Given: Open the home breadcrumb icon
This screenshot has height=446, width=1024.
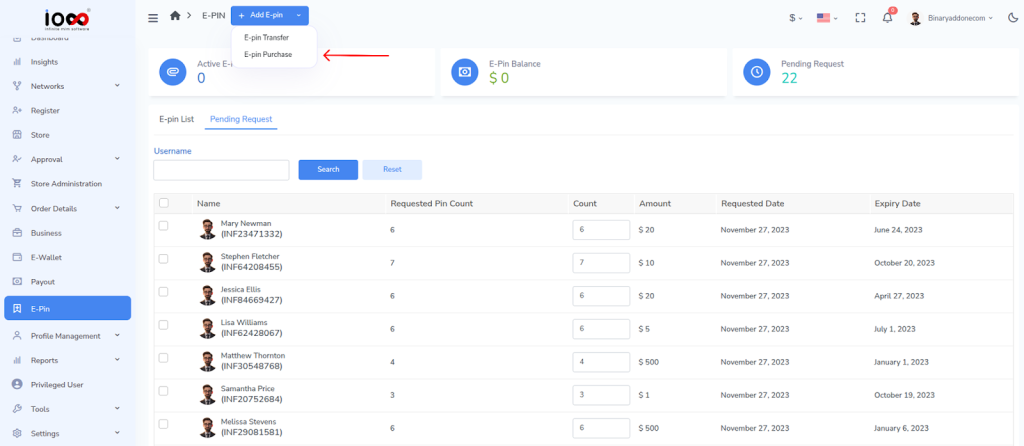Looking at the screenshot, I should [176, 16].
